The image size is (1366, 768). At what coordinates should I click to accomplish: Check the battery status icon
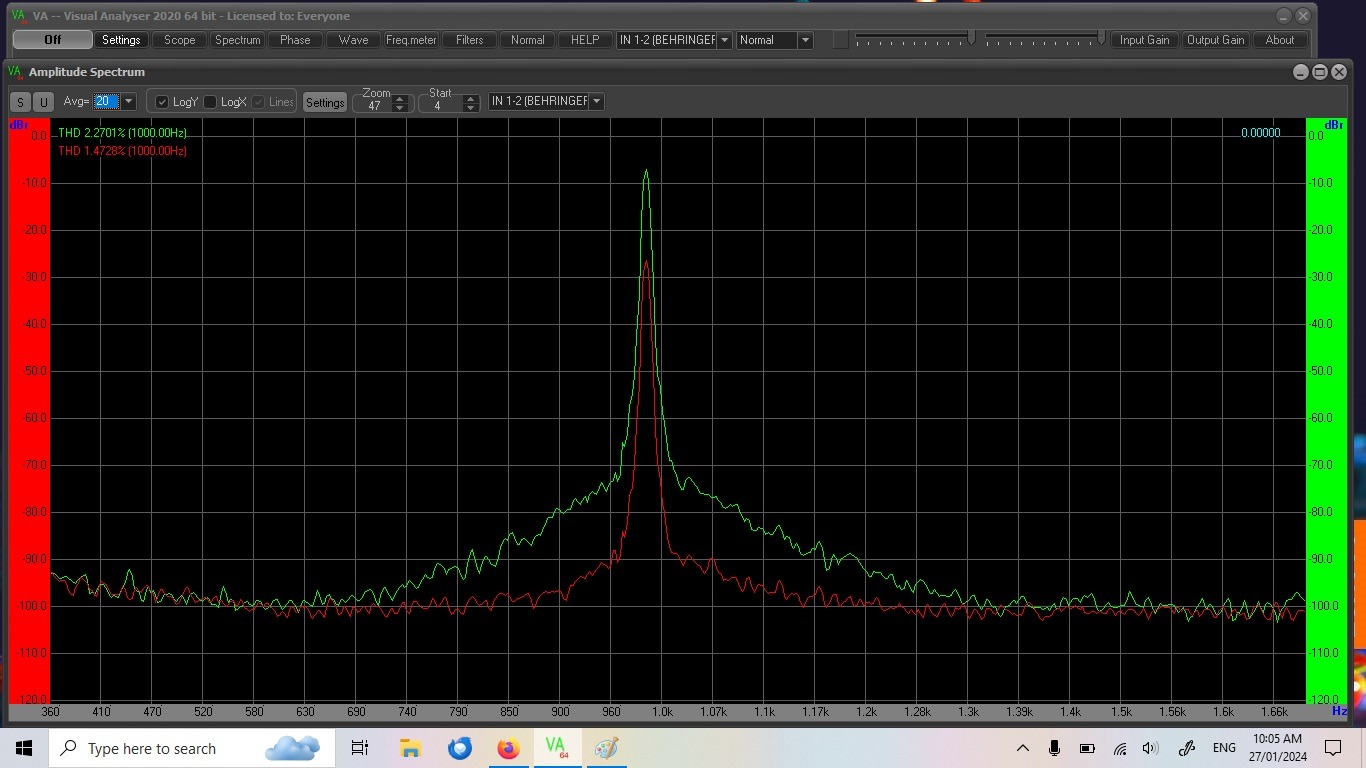coord(1087,748)
